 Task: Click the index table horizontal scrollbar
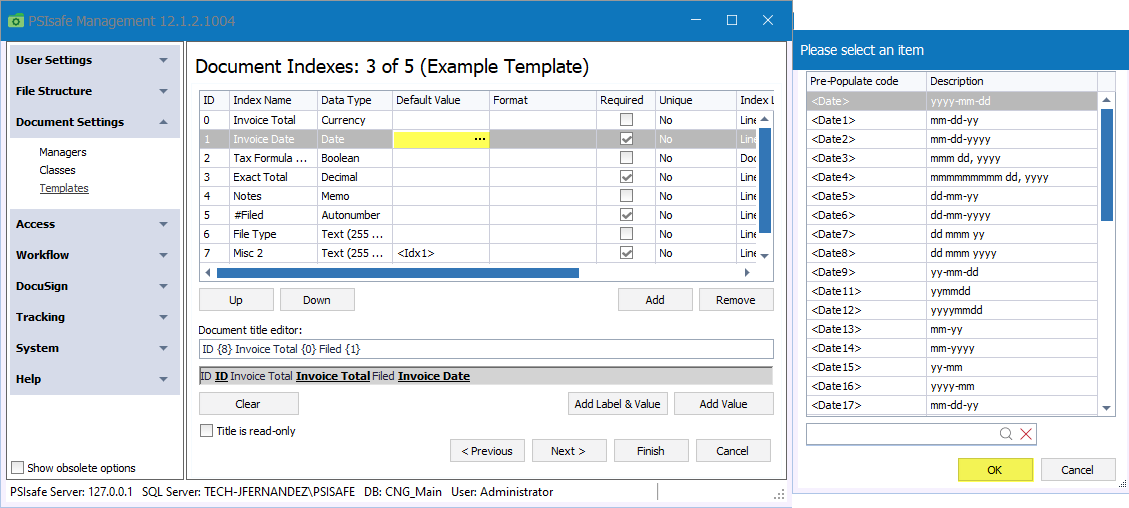(397, 273)
